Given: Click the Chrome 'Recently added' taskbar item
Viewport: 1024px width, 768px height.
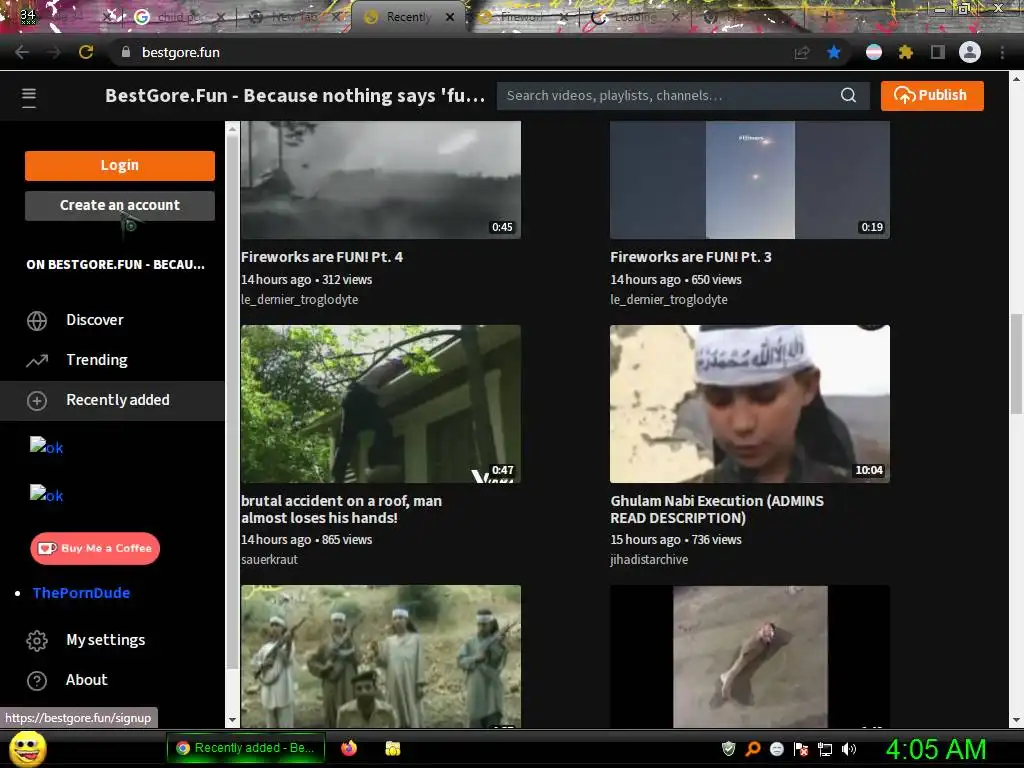Looking at the screenshot, I should (x=246, y=748).
